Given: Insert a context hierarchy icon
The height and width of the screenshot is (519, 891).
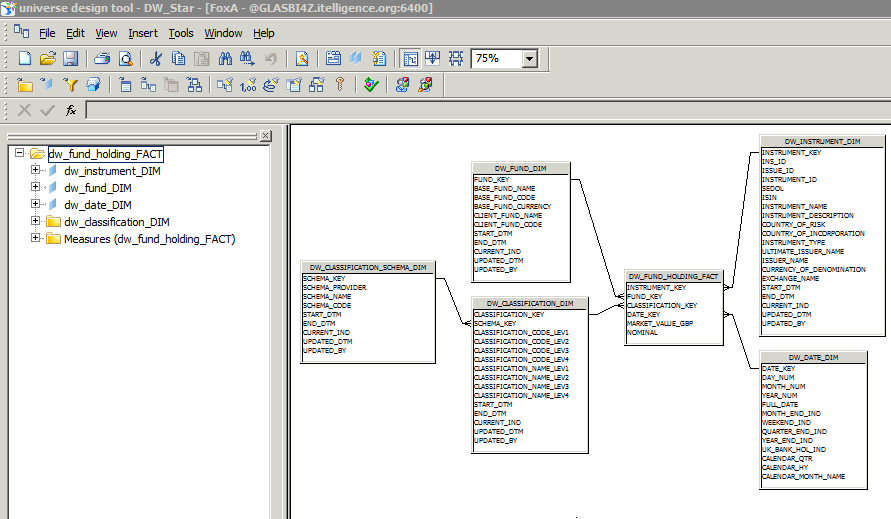Looking at the screenshot, I should point(194,85).
